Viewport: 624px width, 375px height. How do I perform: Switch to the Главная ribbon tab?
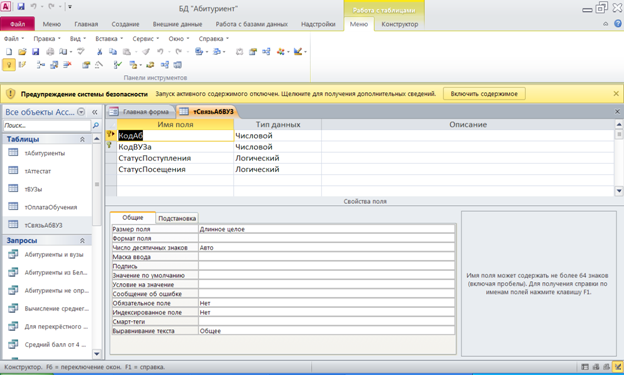(86, 24)
